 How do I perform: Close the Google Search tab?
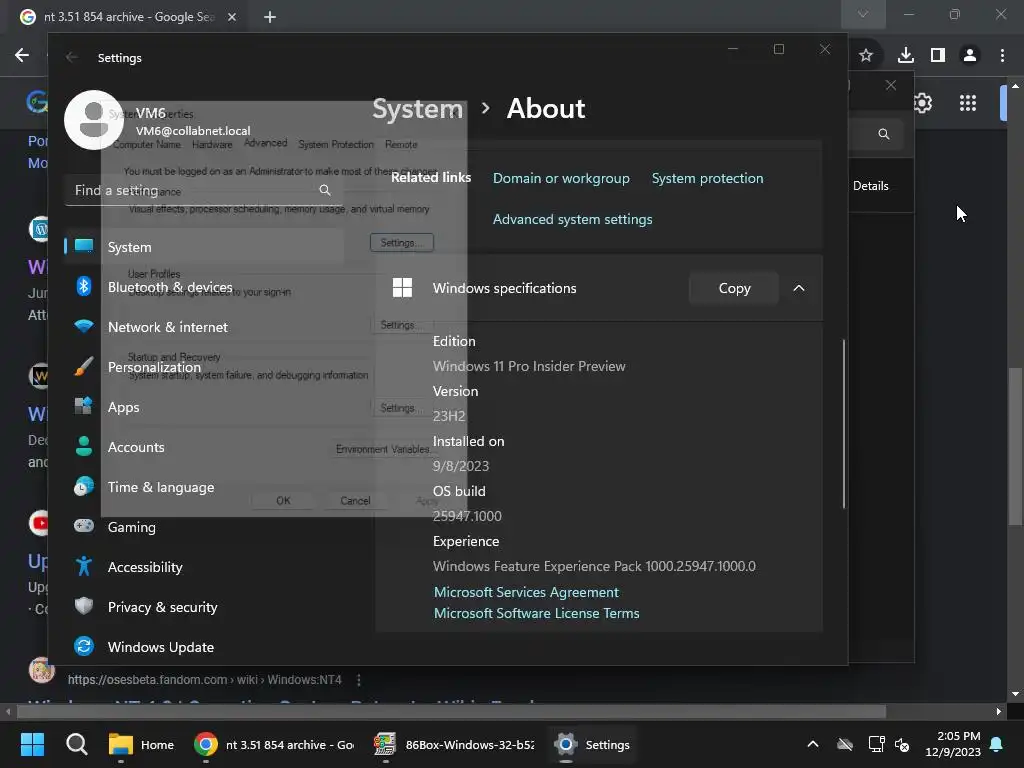tap(232, 17)
